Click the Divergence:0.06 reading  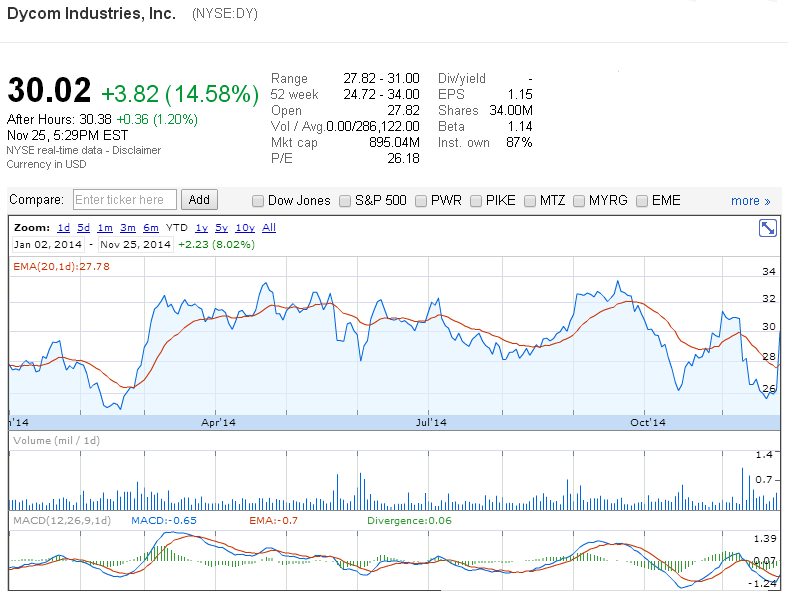(x=409, y=521)
